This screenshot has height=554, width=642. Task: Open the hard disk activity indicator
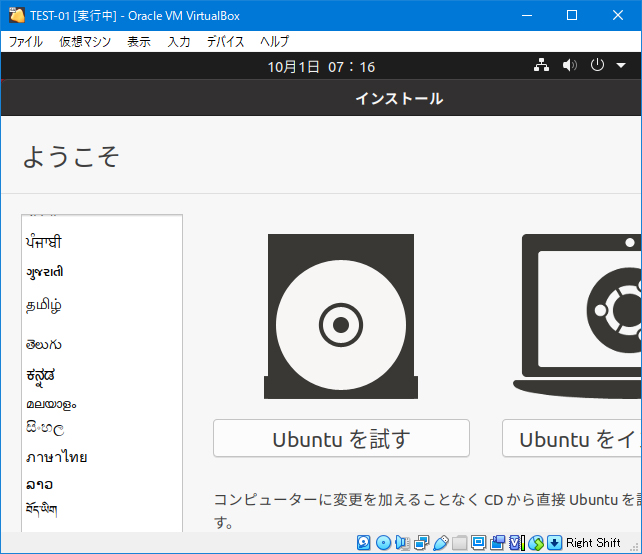[364, 543]
